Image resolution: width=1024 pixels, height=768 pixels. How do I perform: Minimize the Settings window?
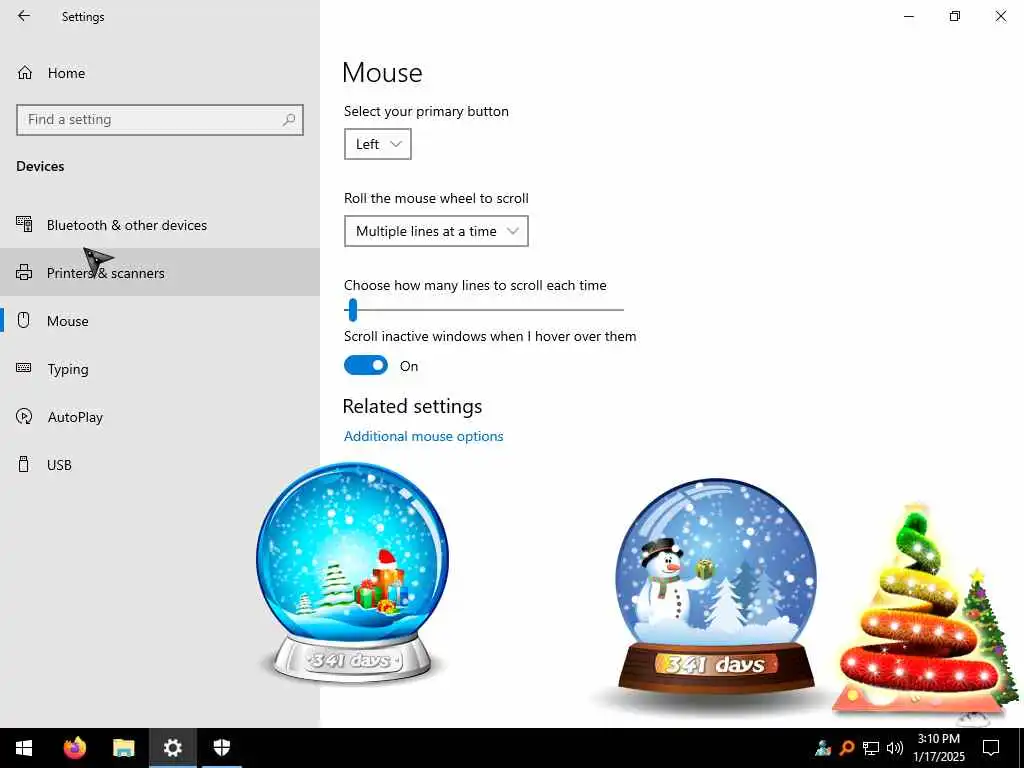pyautogui.click(x=909, y=16)
